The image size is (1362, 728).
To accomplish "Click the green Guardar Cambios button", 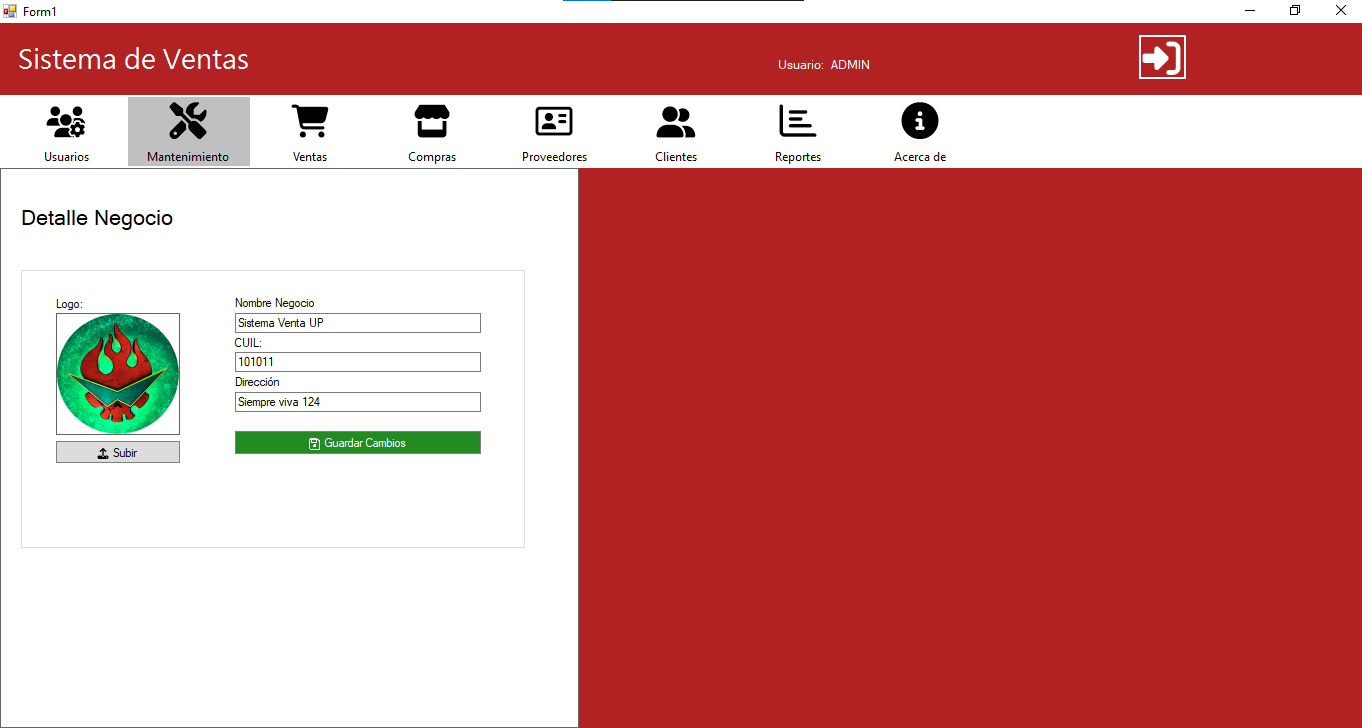I will click(357, 443).
